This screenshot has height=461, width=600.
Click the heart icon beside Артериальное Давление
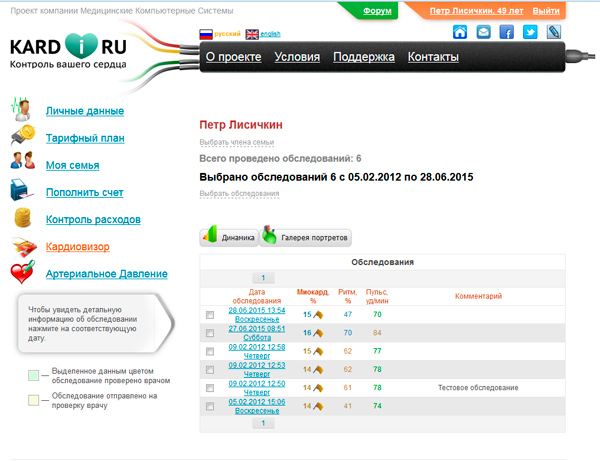coord(23,273)
